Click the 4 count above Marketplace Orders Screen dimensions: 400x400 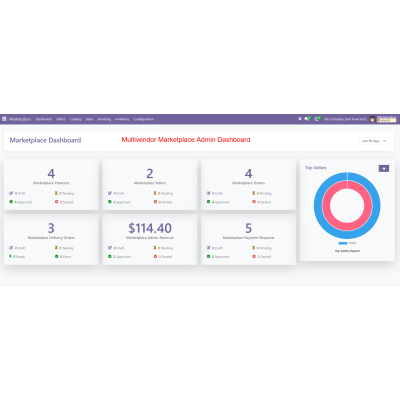pos(248,174)
